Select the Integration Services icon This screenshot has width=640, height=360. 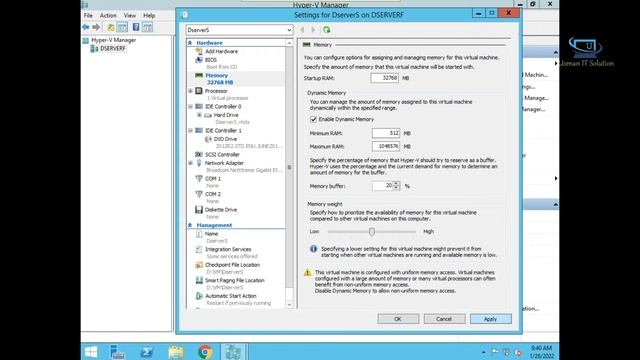(x=199, y=249)
